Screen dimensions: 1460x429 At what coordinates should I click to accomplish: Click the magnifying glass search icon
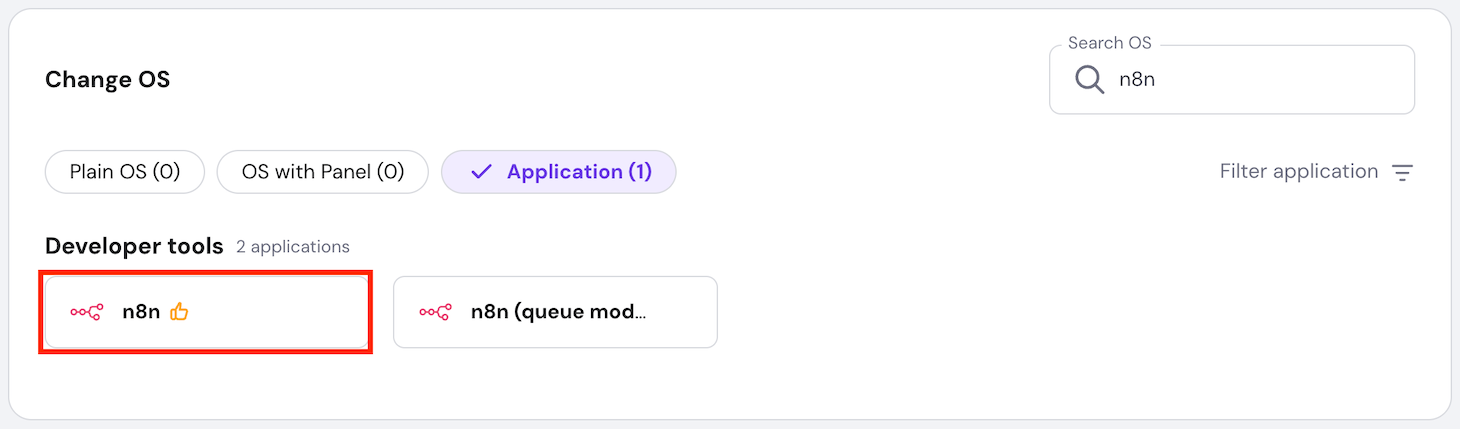[x=1089, y=79]
